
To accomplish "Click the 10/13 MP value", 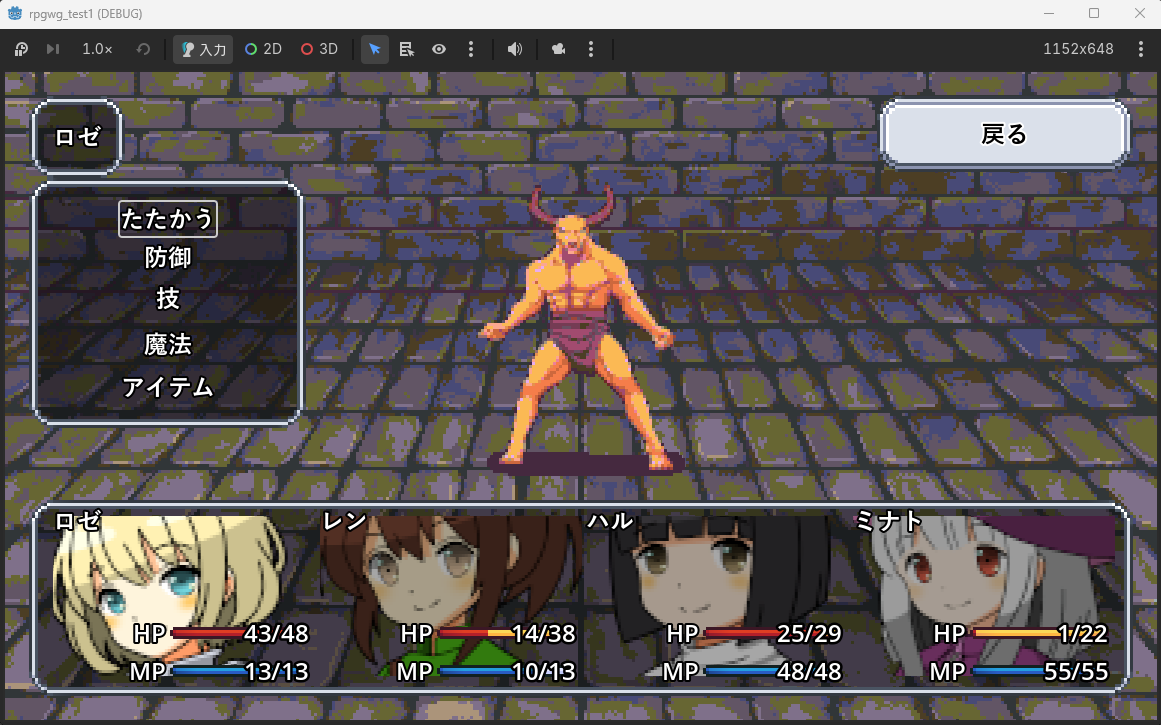I will (543, 672).
